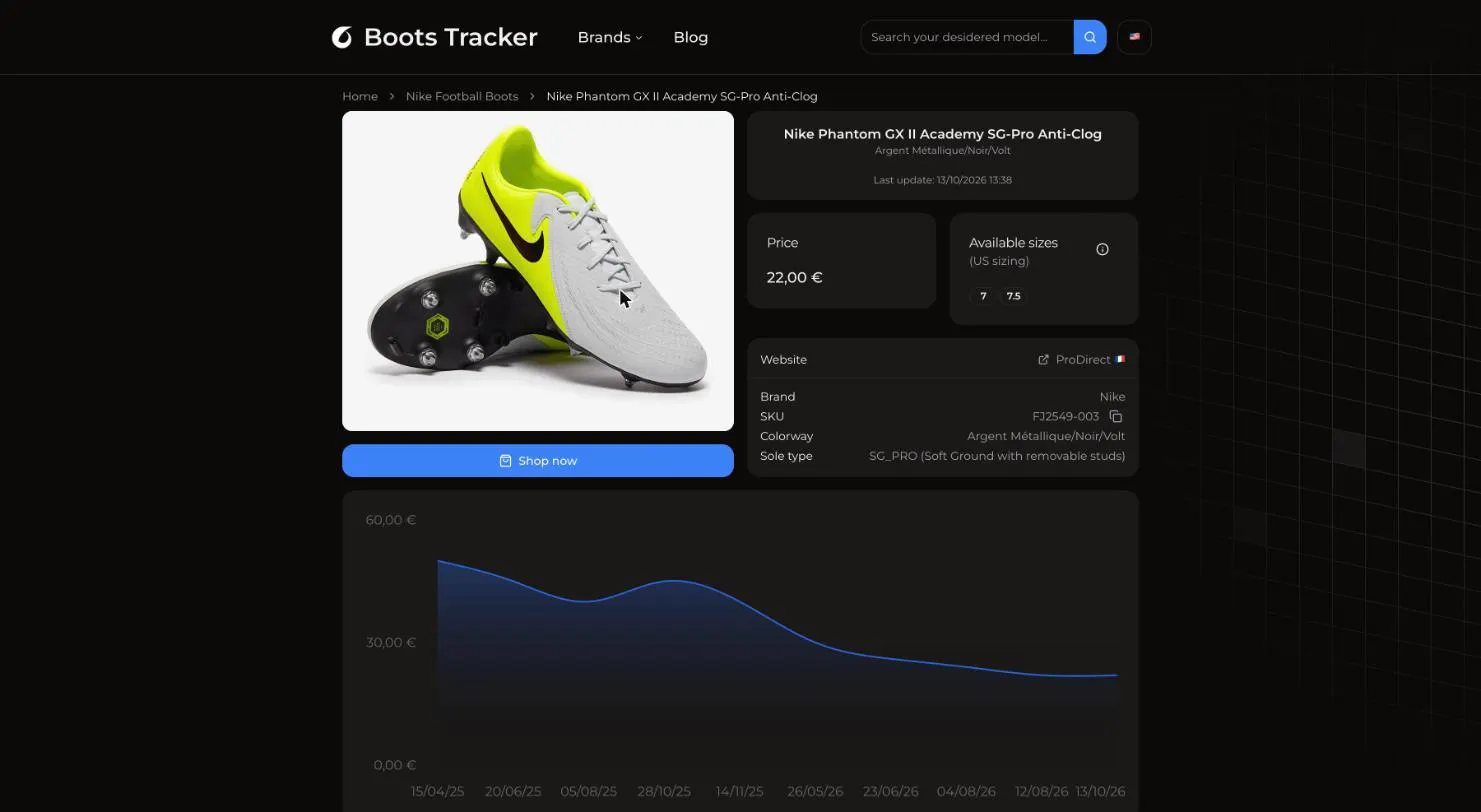Open the Boots Tracker home title

point(450,37)
